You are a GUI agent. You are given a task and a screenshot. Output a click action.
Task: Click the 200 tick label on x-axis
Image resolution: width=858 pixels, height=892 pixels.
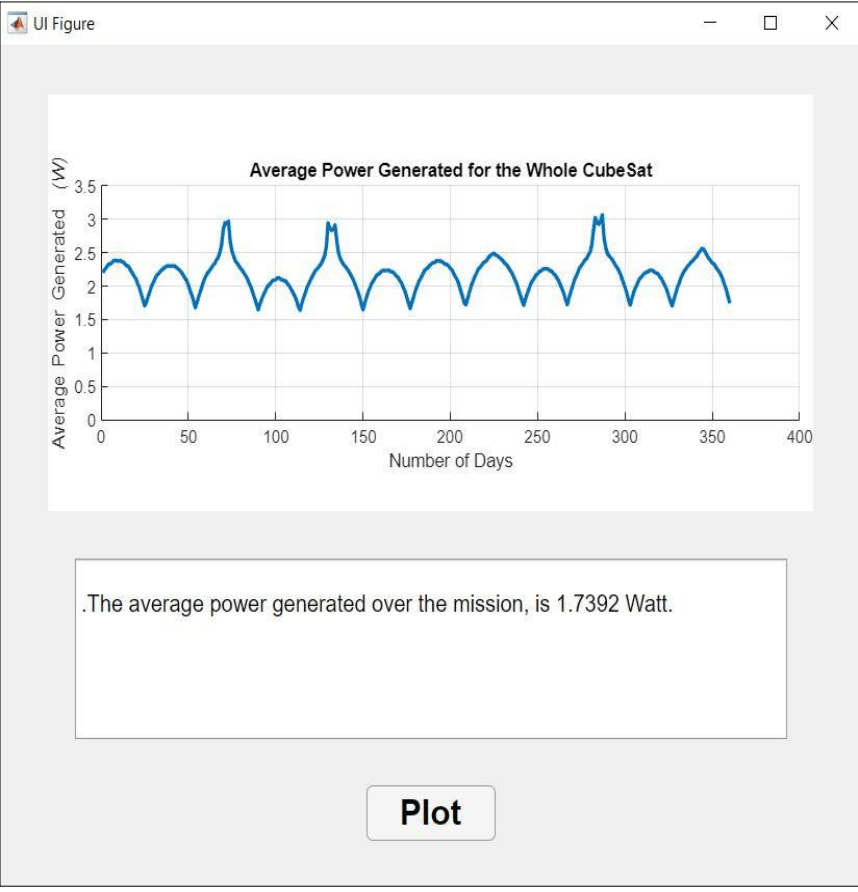tap(451, 437)
